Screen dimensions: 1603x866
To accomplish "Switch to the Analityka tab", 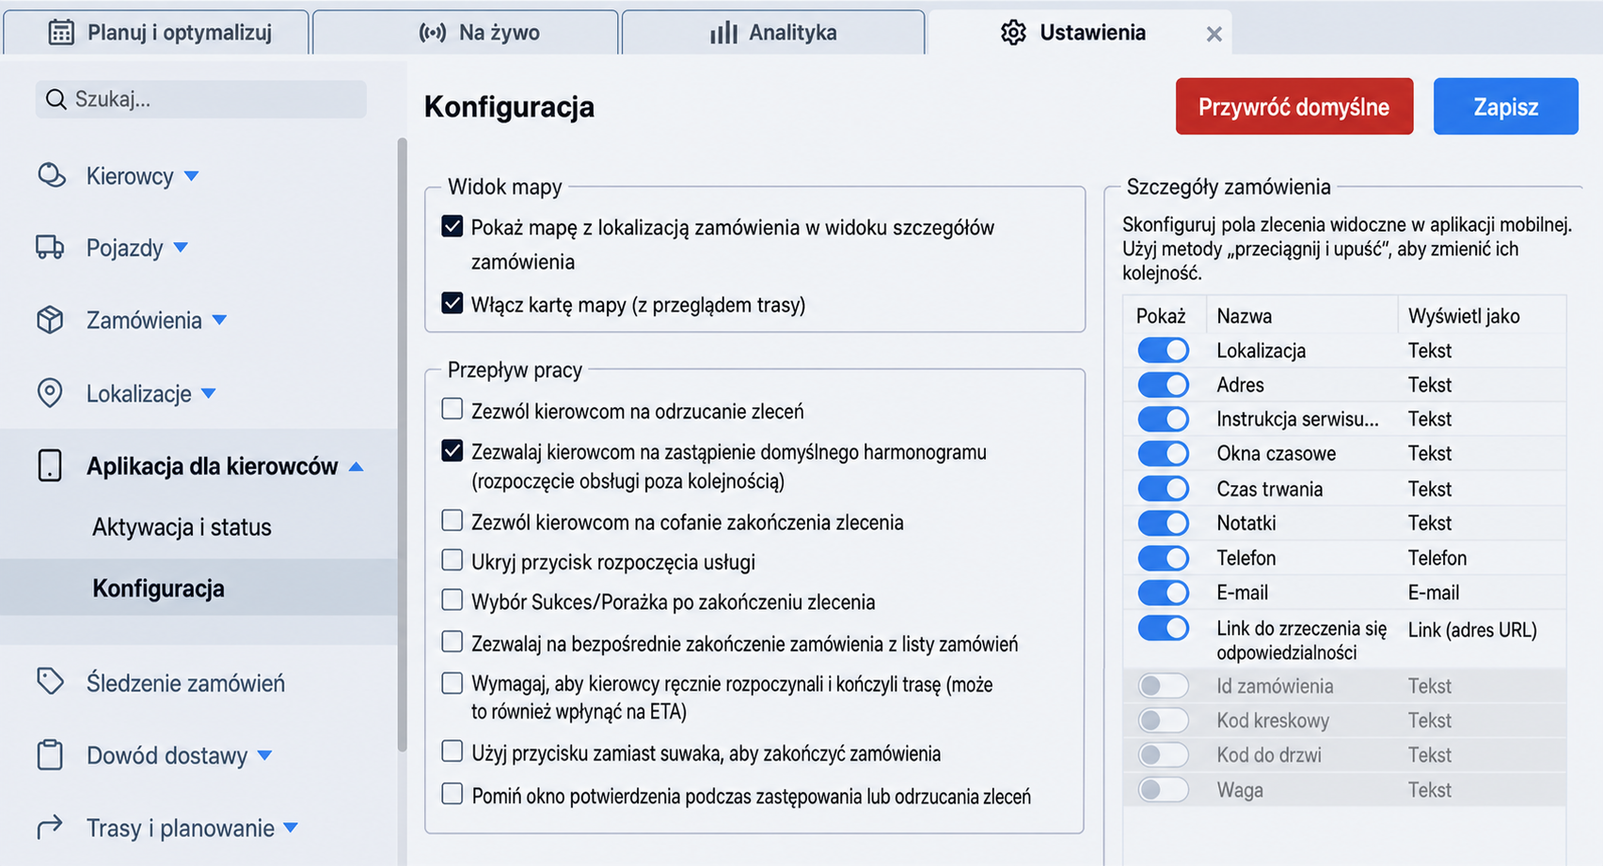I will pos(773,32).
